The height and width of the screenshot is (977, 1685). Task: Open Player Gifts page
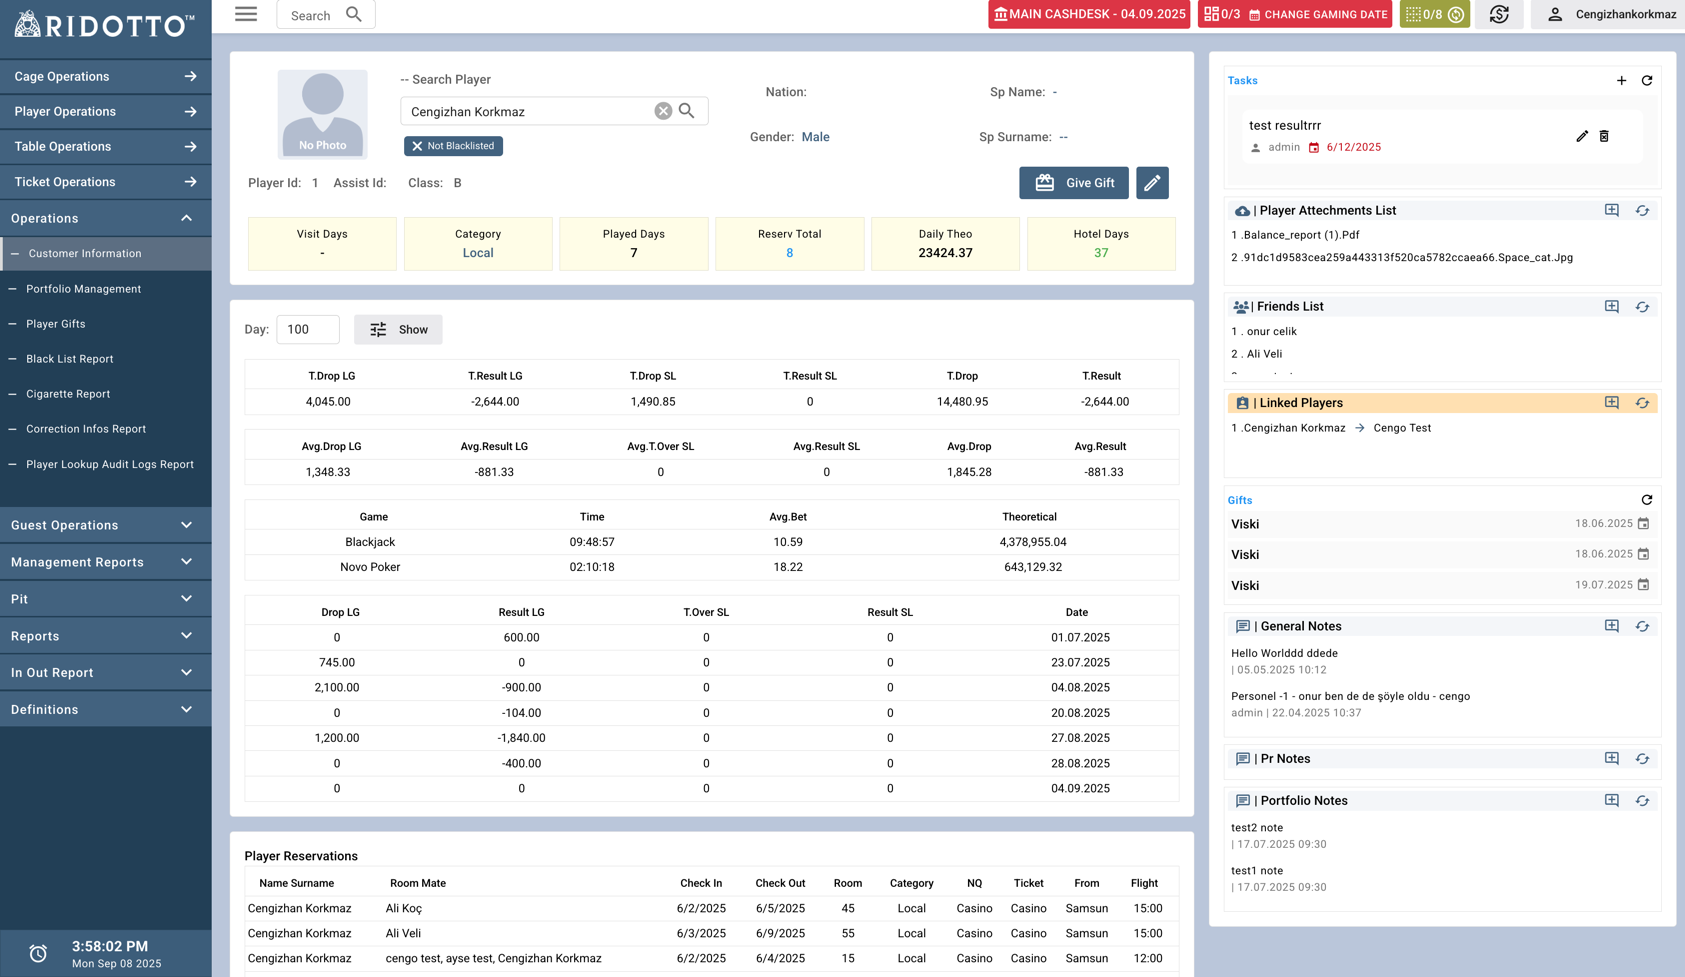[x=56, y=324]
